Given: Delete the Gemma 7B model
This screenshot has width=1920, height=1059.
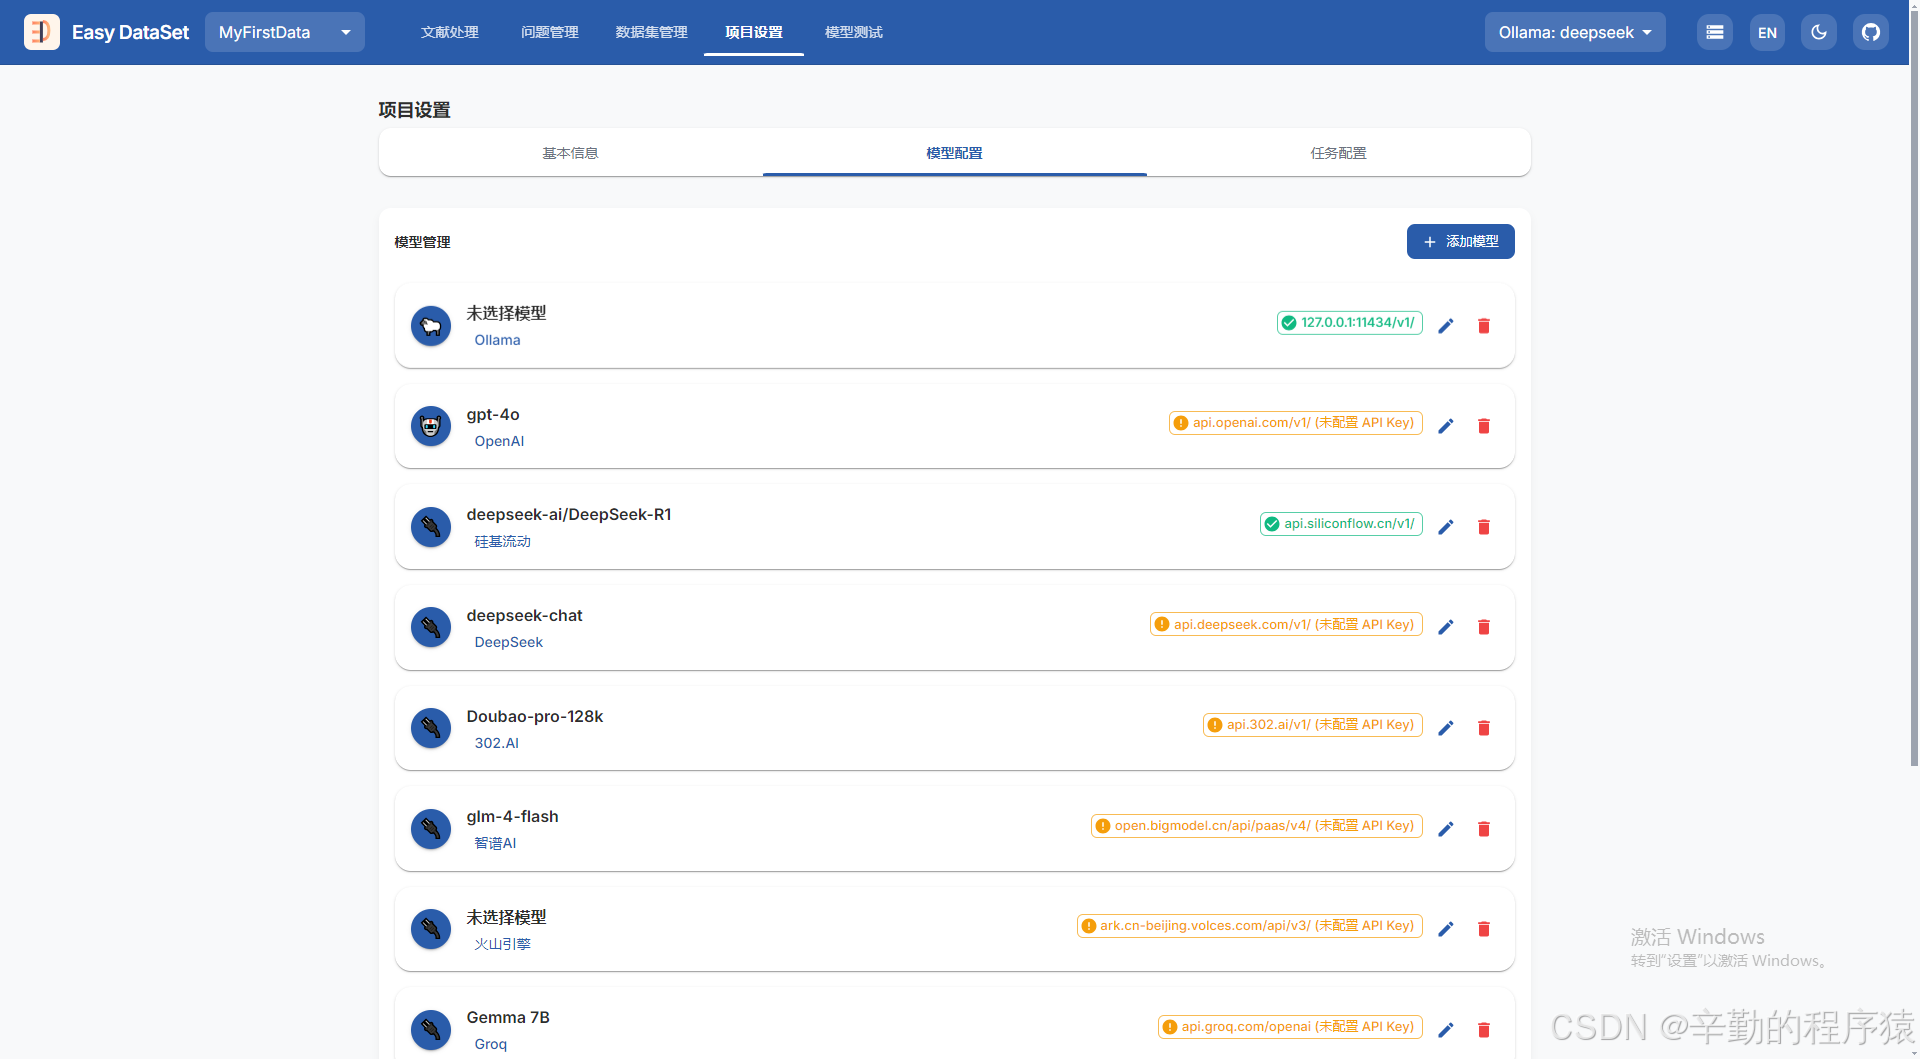Looking at the screenshot, I should (1484, 1030).
